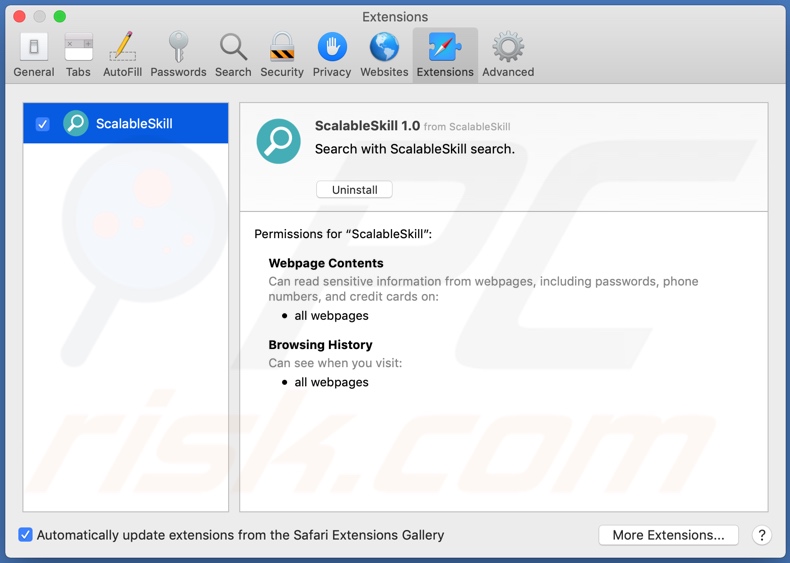Click the 'Webpage Contents' heading

326,263
